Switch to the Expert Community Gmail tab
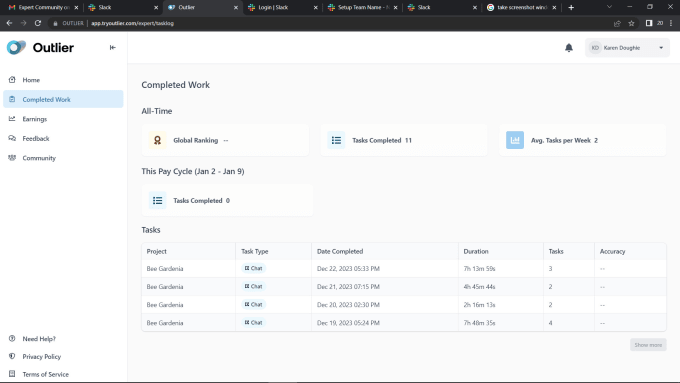Screen dimensions: 680x383 pyautogui.click(x=44, y=7)
